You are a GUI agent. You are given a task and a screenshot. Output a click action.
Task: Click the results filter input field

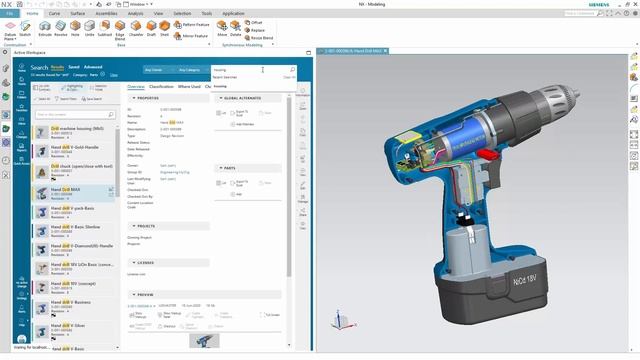(75, 115)
